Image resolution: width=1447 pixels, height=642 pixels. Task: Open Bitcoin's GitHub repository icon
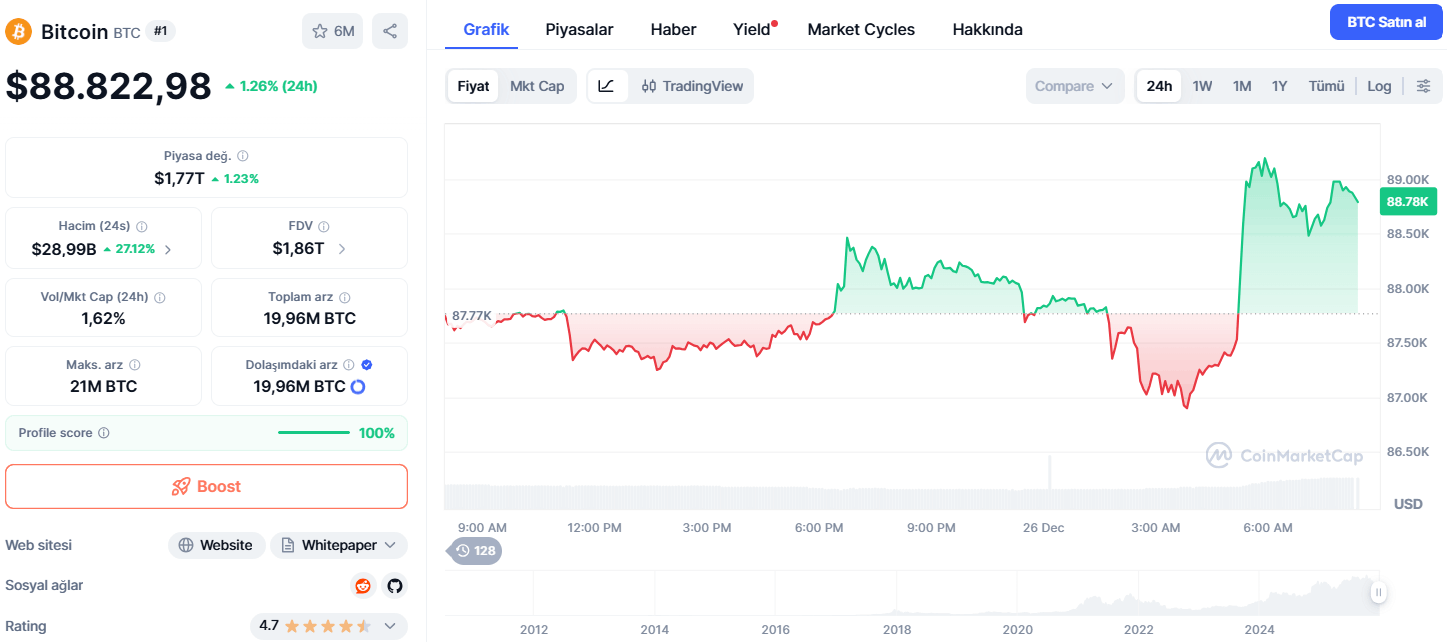pos(395,586)
